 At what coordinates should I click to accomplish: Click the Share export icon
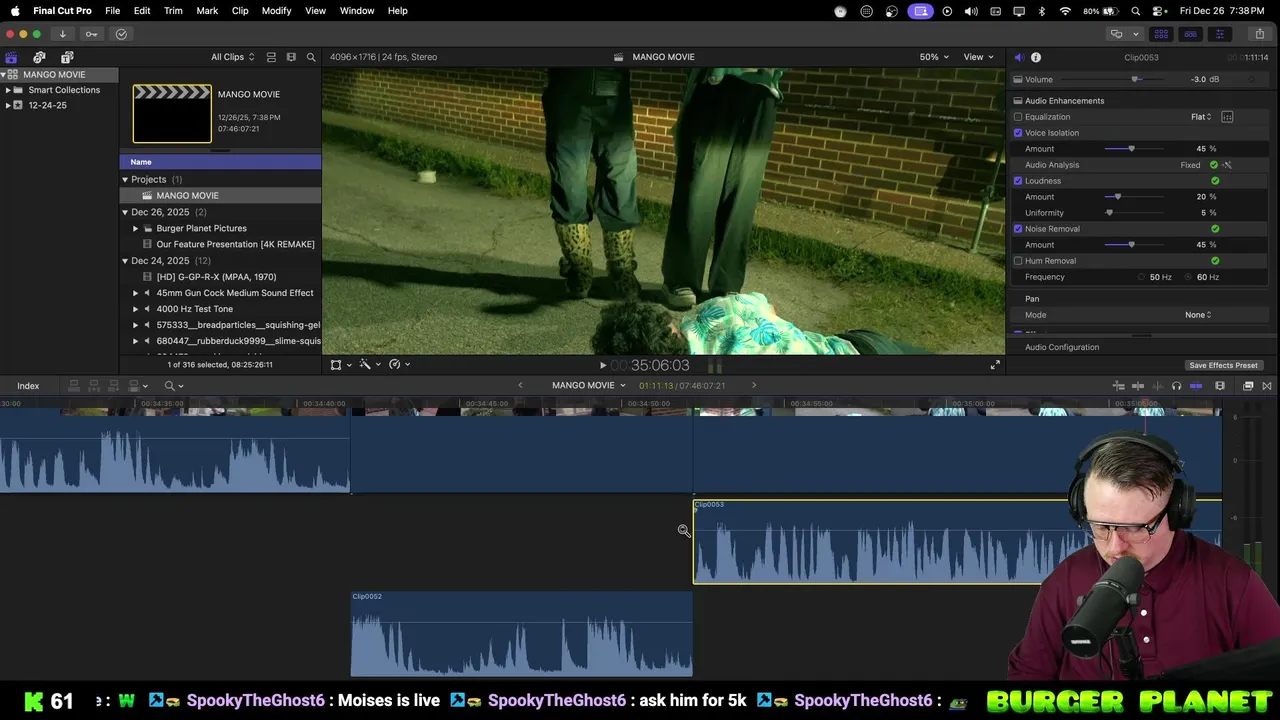click(1258, 34)
